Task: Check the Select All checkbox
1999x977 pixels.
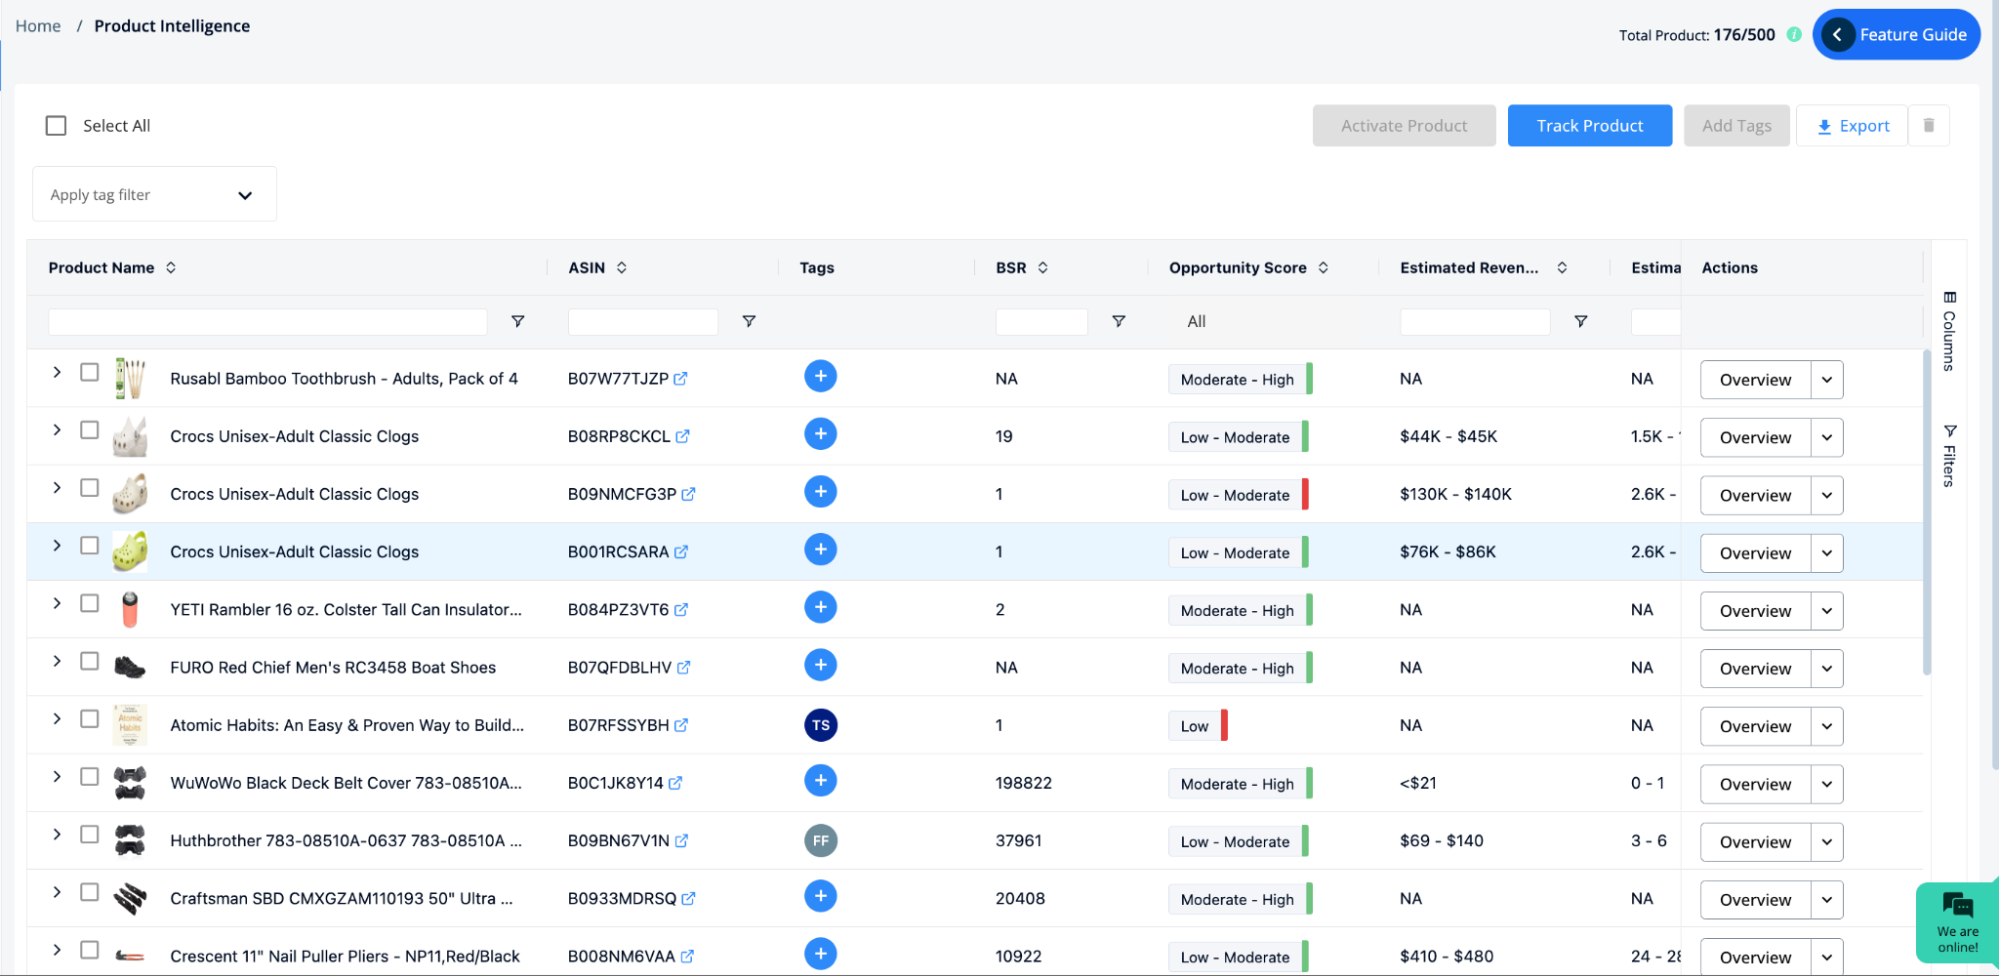Action: click(x=56, y=125)
